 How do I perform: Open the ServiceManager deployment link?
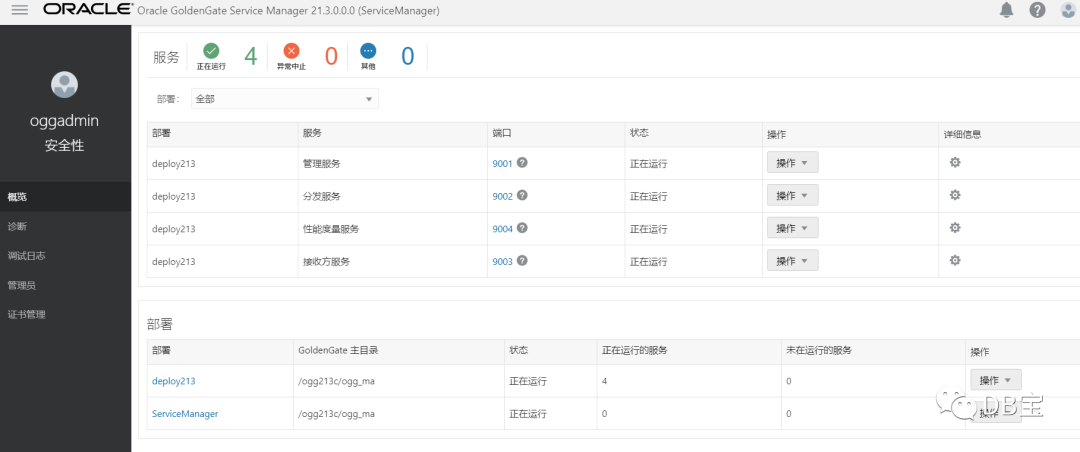185,414
